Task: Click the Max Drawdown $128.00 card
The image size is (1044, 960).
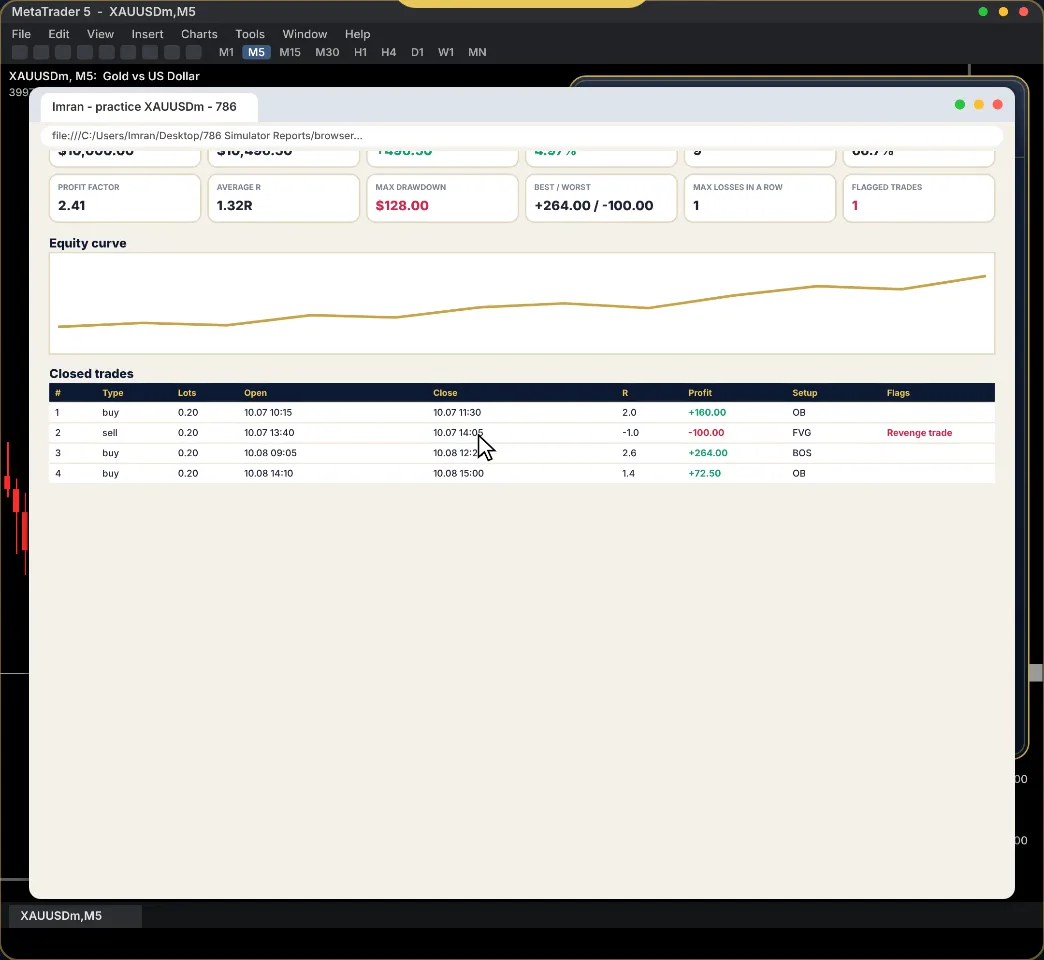Action: click(442, 198)
